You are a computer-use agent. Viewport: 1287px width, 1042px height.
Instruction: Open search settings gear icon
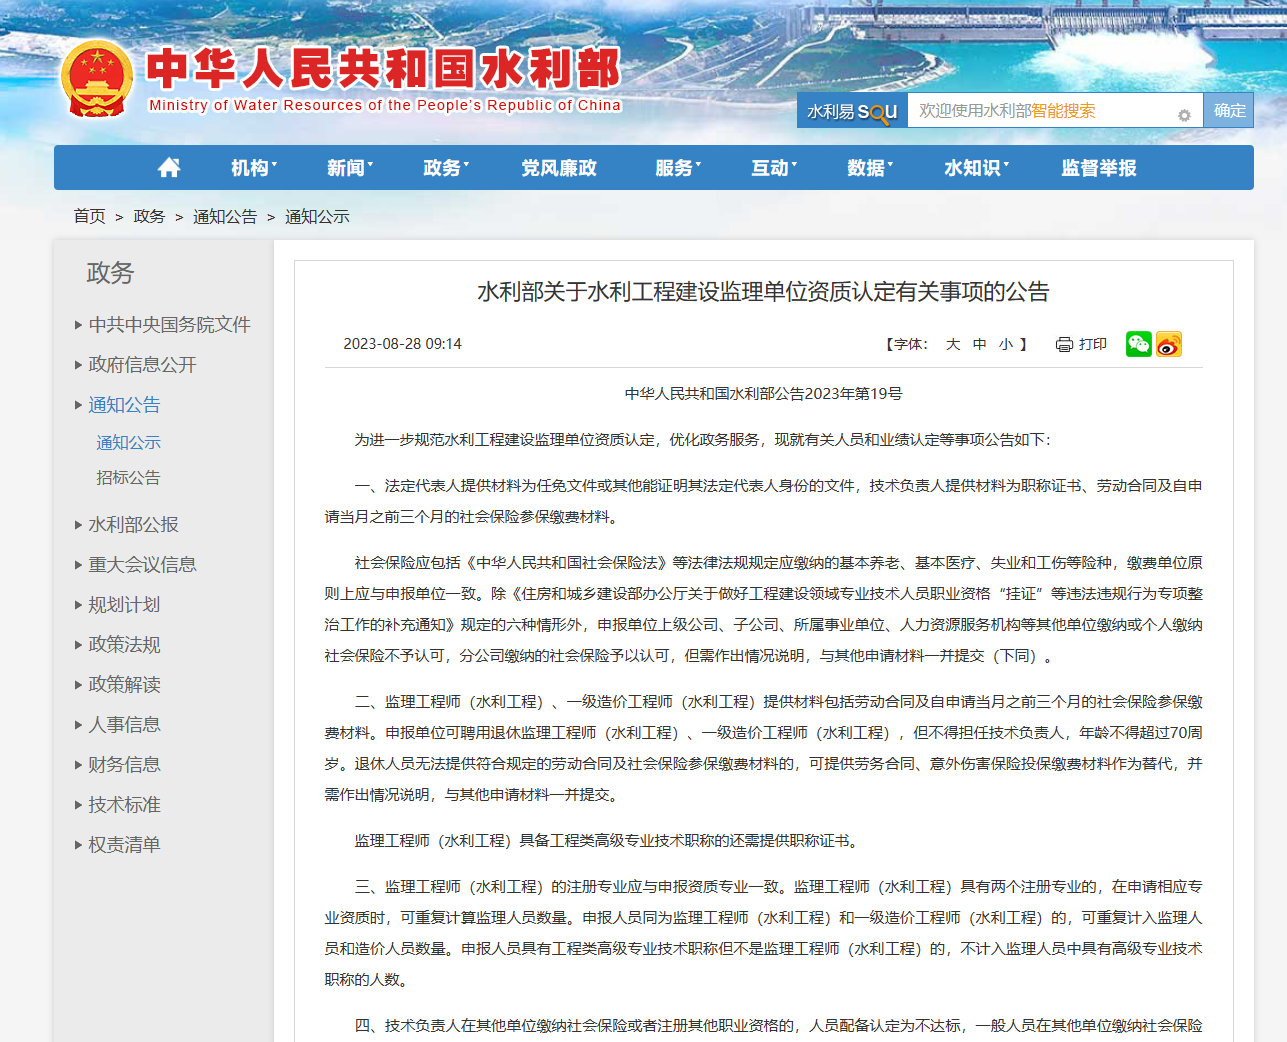pyautogui.click(x=1184, y=115)
